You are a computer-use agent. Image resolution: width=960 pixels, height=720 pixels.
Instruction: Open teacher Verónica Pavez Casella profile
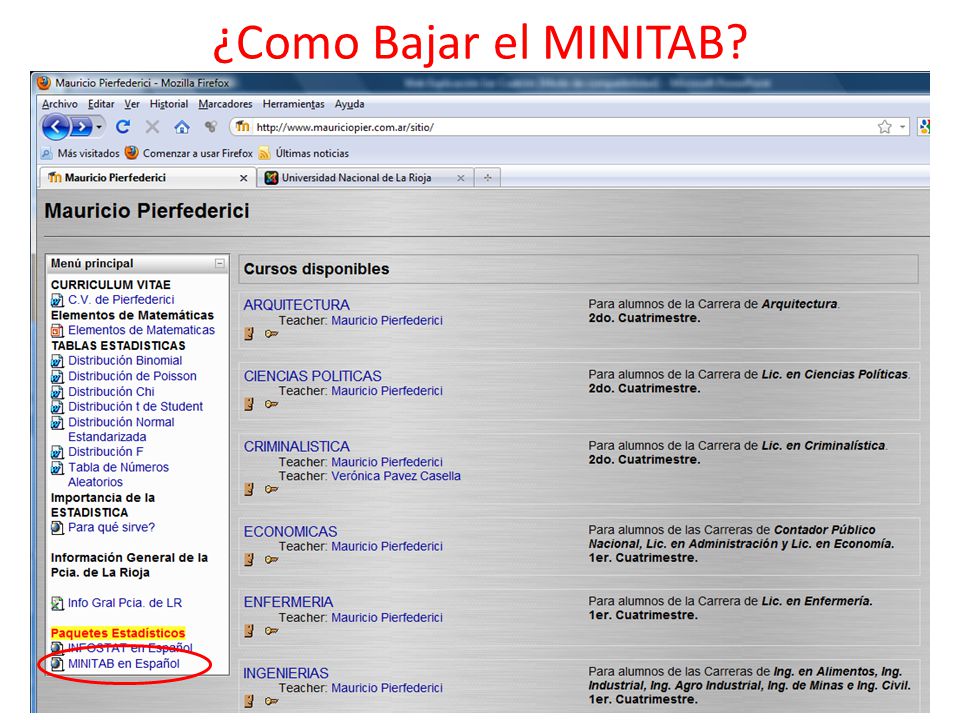pos(396,476)
